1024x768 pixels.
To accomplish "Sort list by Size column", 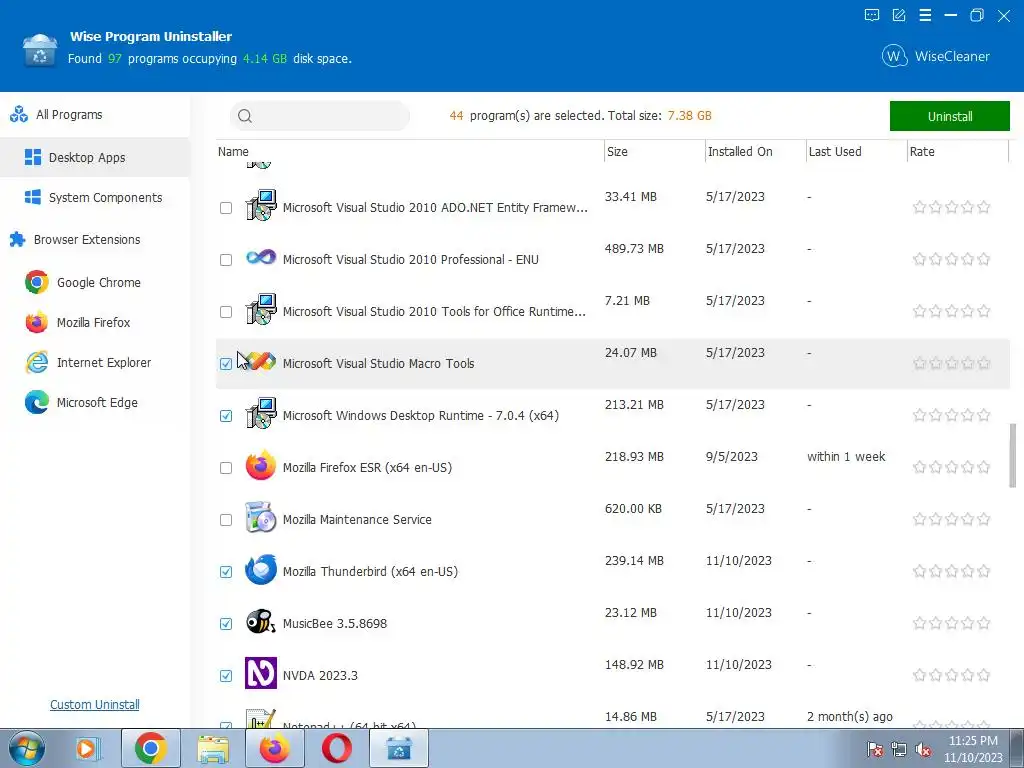I will point(617,152).
